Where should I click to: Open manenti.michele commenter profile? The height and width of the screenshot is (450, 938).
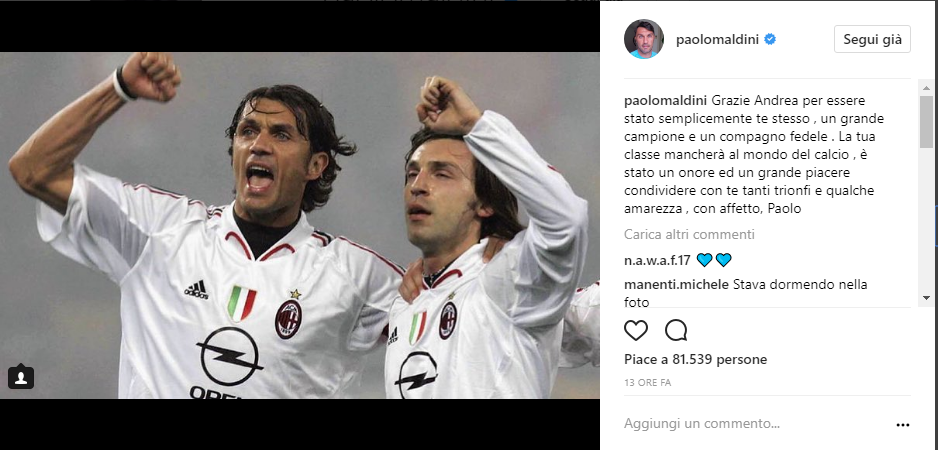click(677, 285)
